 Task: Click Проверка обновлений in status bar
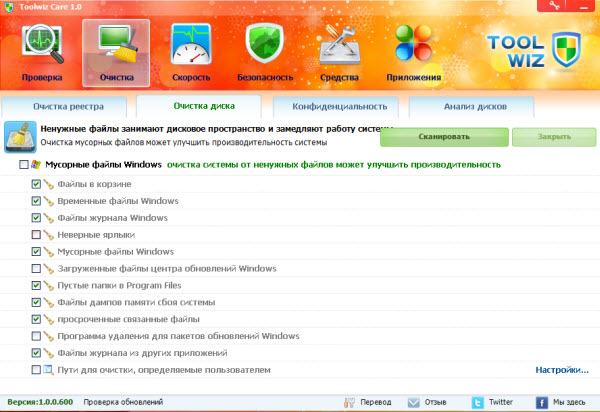(x=122, y=402)
